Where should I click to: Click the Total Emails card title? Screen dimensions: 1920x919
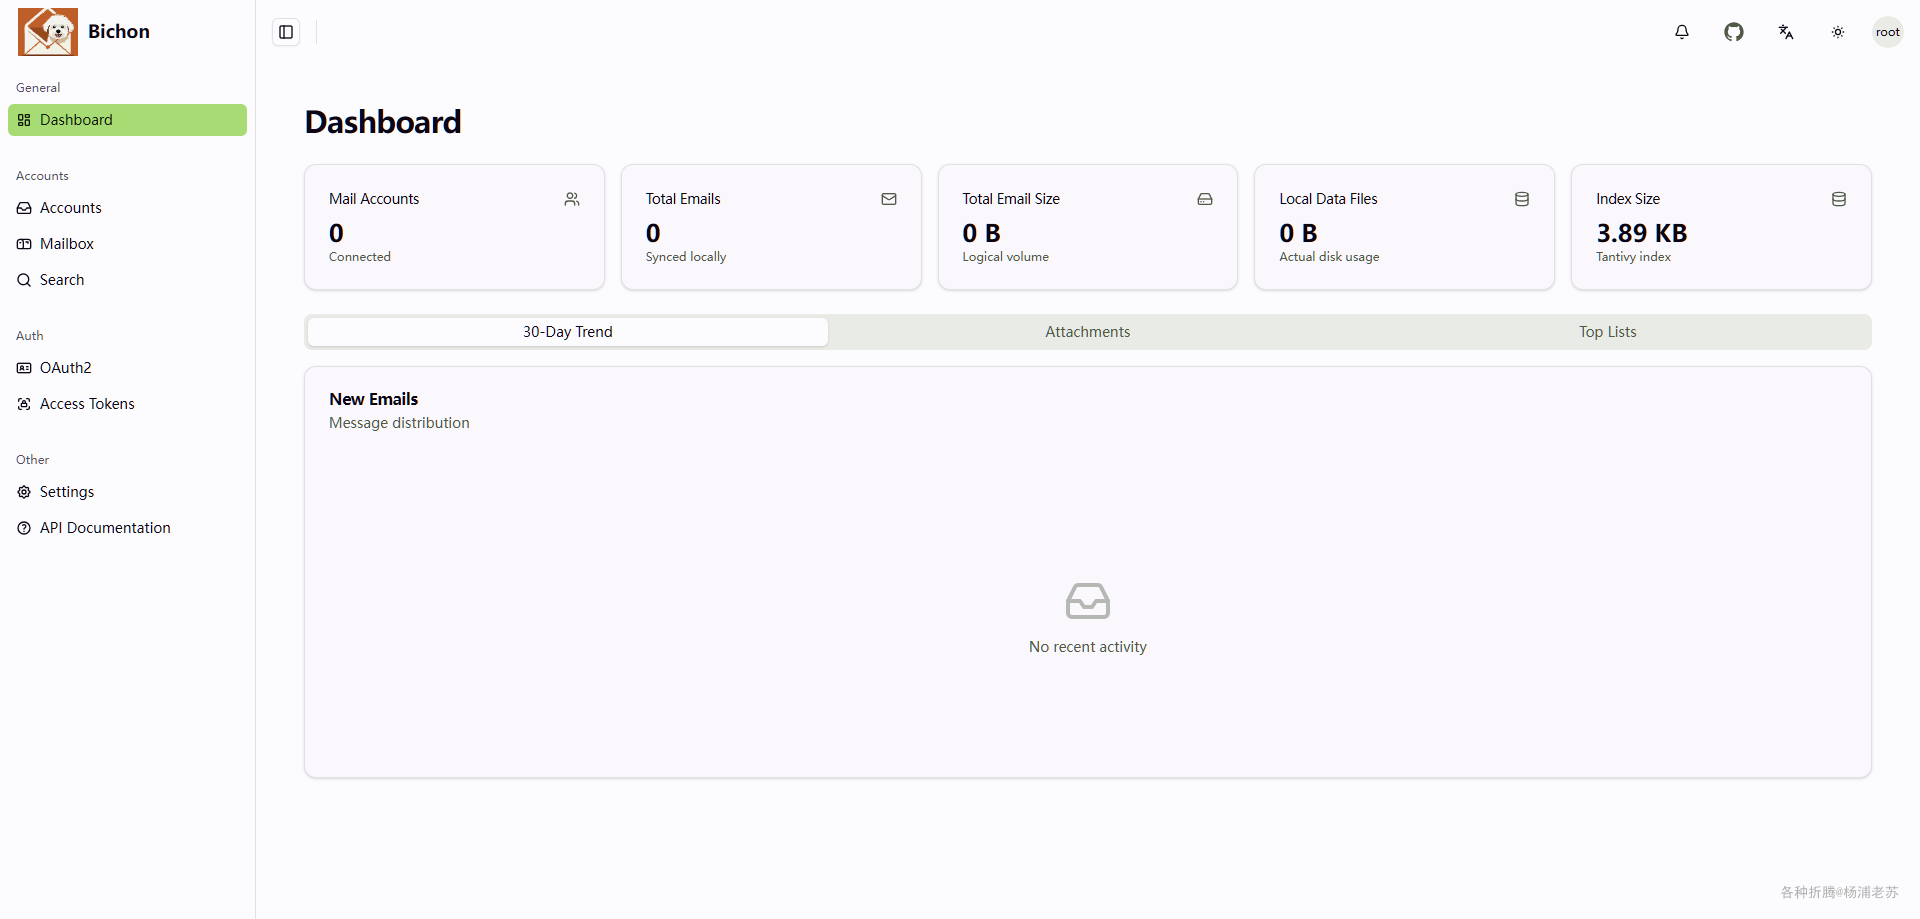coord(683,199)
